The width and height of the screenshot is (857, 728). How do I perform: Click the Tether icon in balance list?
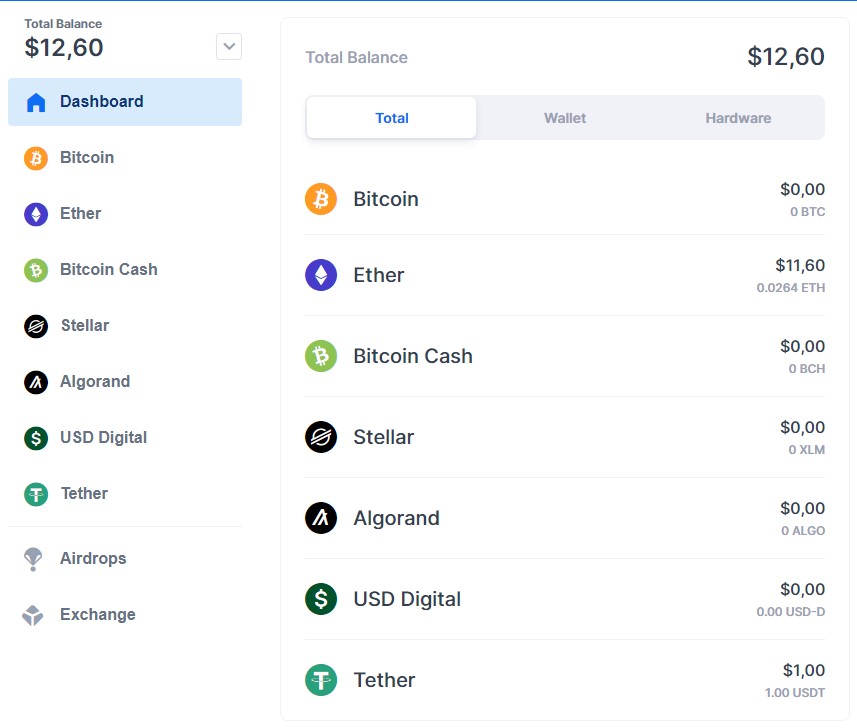321,680
